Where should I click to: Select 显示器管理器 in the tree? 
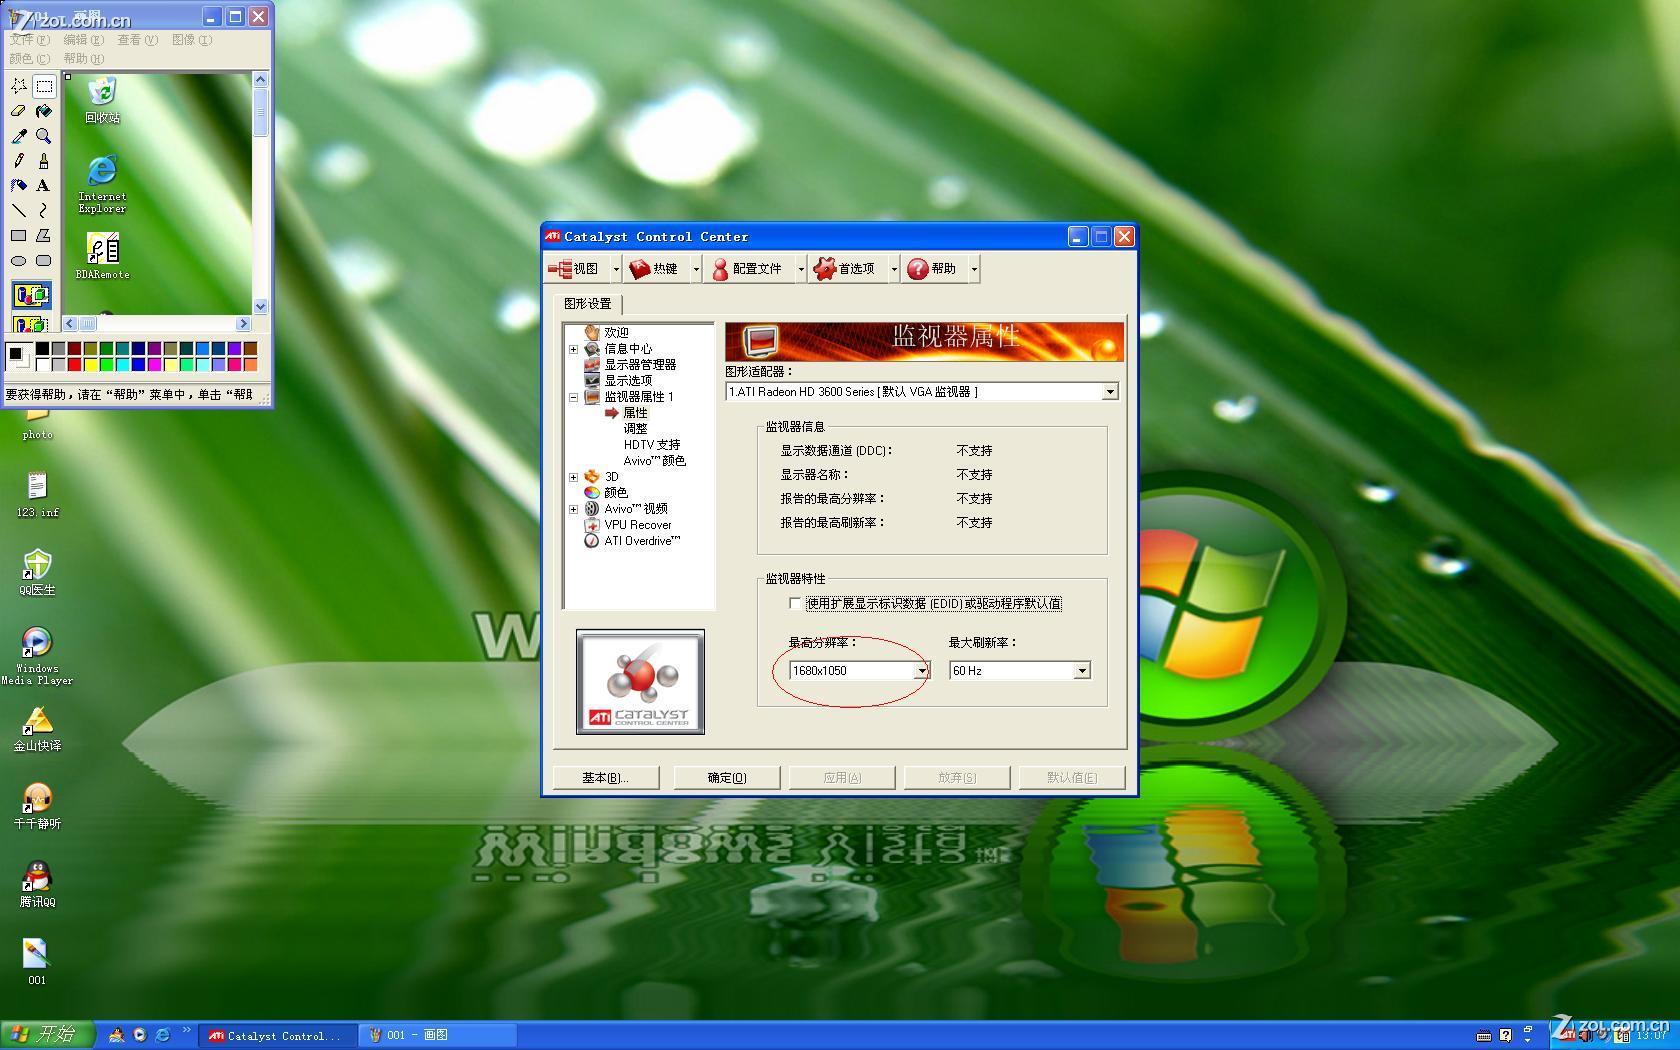[x=640, y=365]
